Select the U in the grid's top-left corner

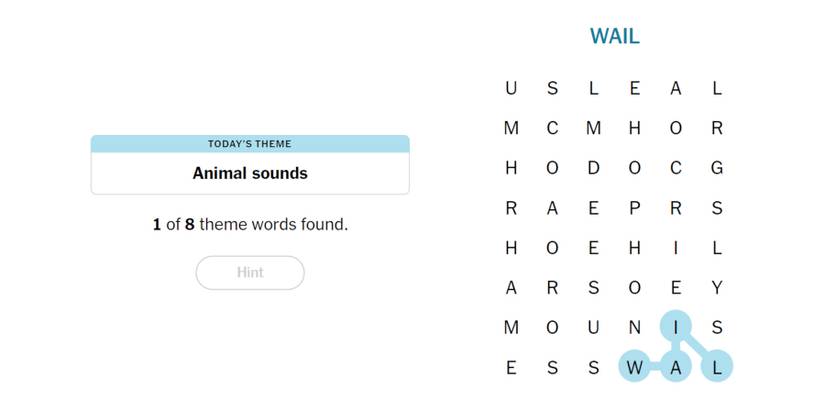(x=511, y=88)
